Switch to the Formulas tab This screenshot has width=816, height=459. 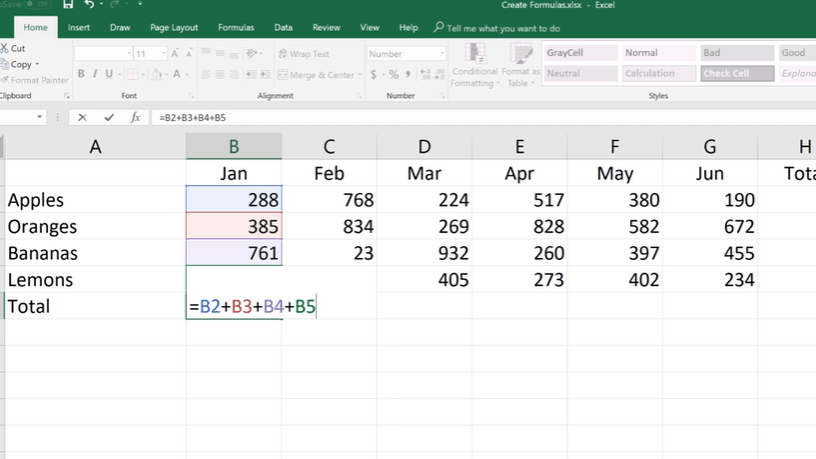point(237,28)
